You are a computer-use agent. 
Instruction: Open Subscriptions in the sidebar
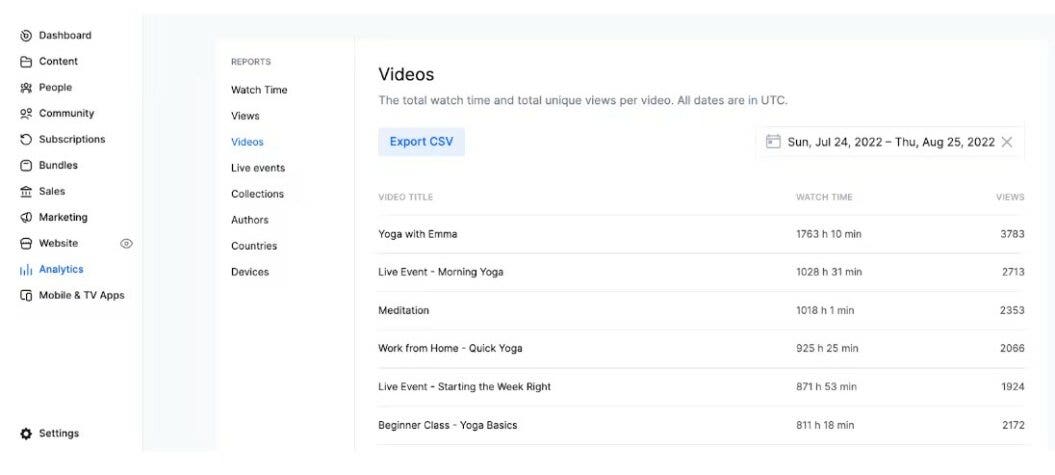point(72,139)
